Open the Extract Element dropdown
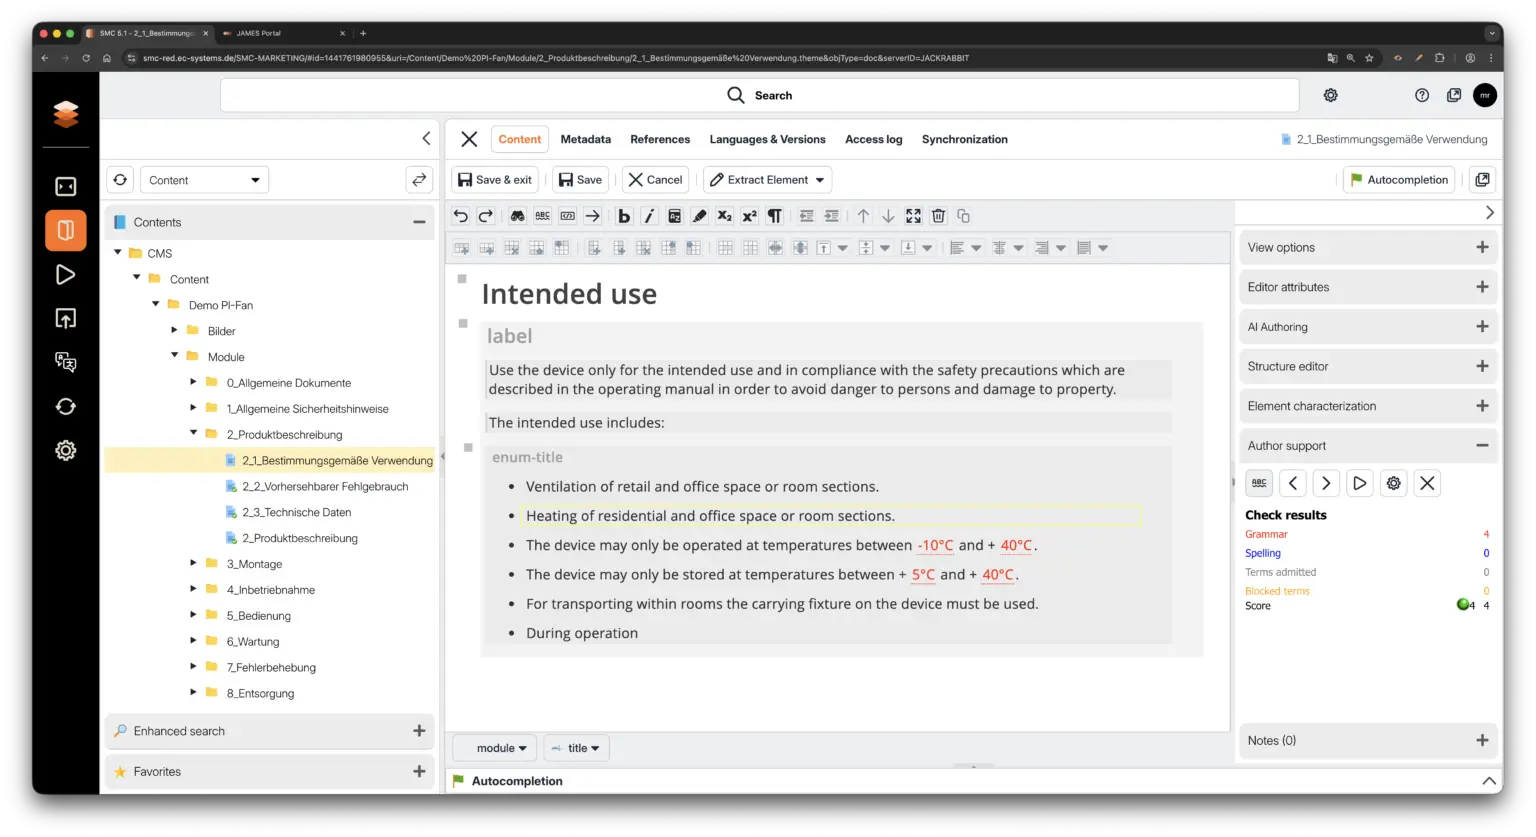 [x=767, y=180]
